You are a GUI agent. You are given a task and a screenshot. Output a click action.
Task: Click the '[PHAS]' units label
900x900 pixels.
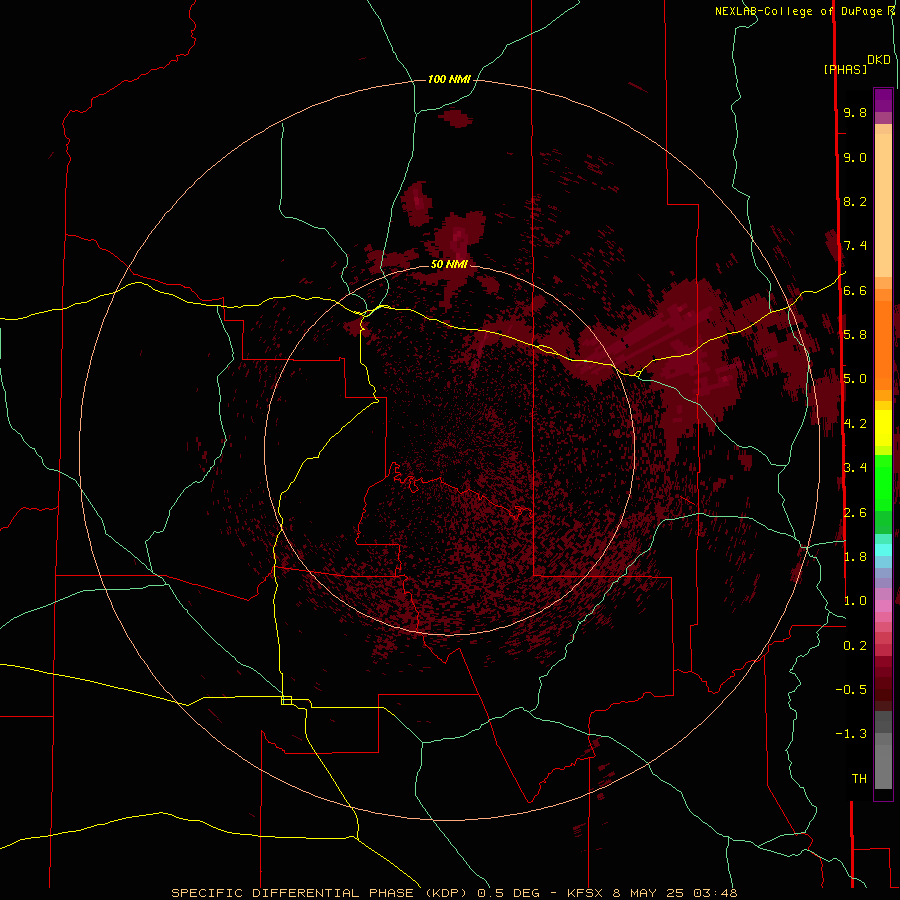(845, 70)
